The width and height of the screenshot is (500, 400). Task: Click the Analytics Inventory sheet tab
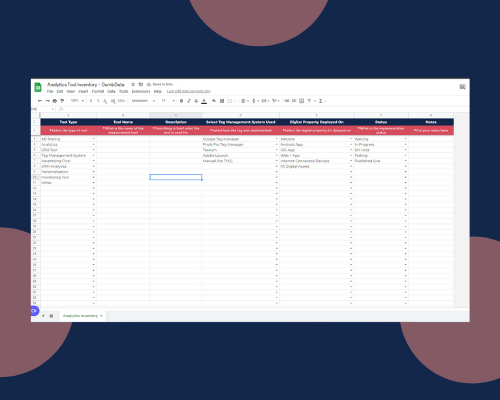coord(82,316)
